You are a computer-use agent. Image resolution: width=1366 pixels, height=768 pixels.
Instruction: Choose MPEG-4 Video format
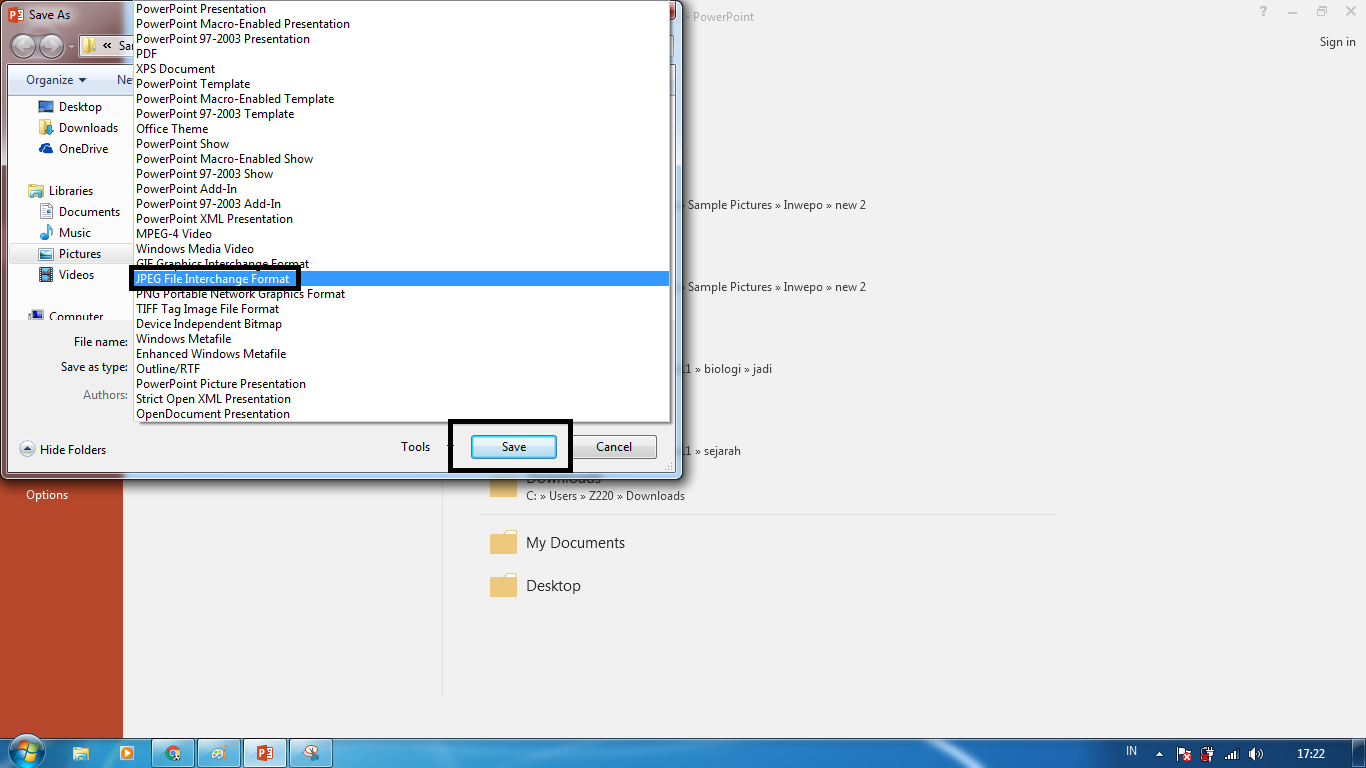pos(402,234)
